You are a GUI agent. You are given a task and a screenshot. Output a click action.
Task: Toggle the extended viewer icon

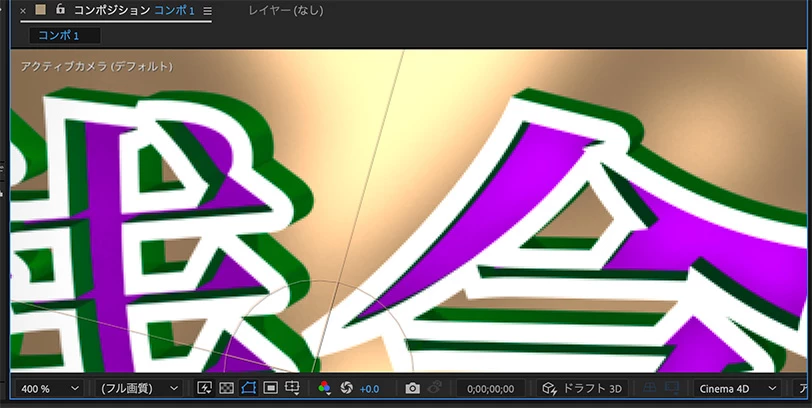coord(672,388)
